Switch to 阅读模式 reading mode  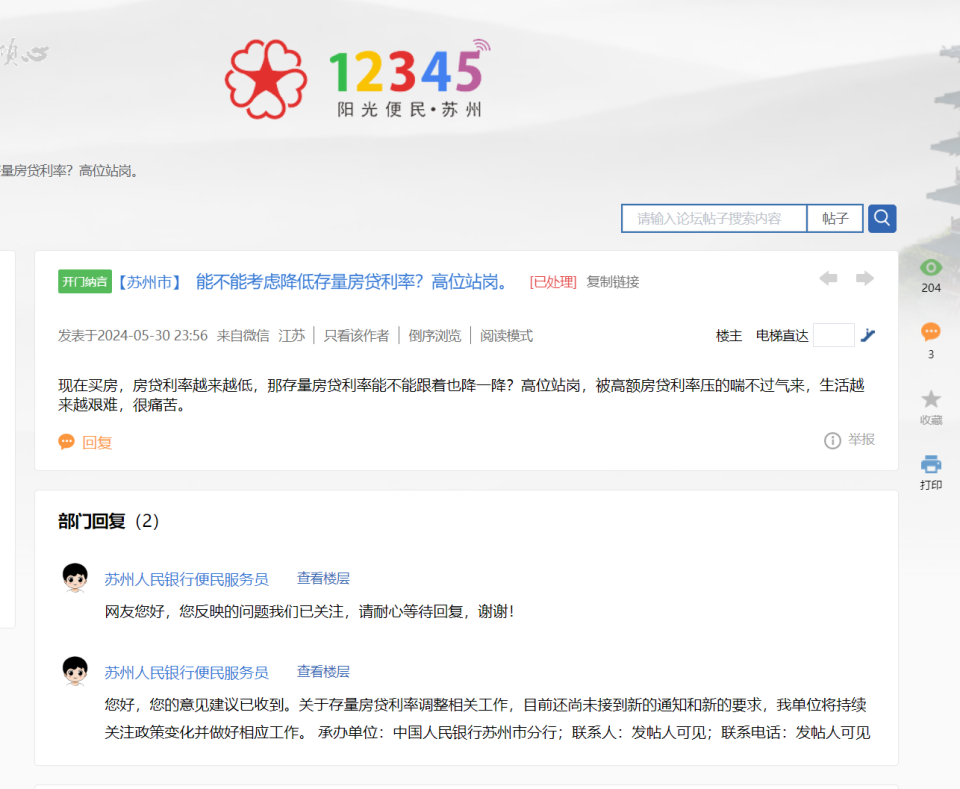coord(506,336)
